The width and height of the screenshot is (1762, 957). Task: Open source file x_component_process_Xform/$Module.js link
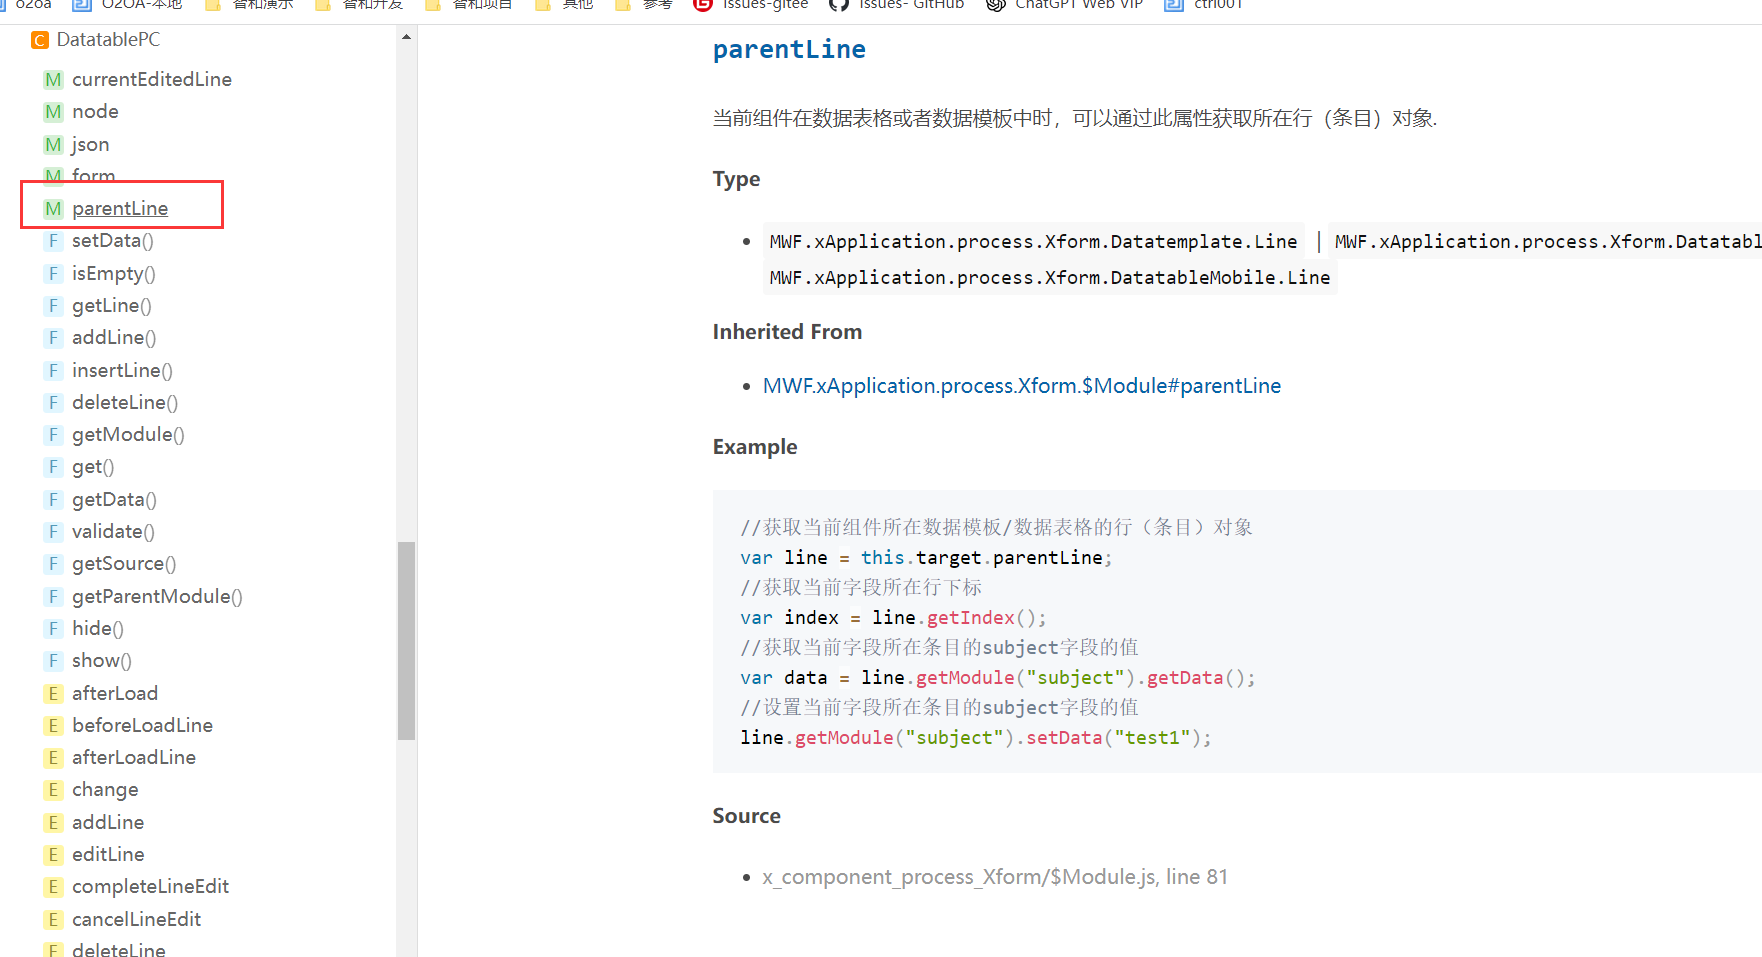(x=994, y=877)
